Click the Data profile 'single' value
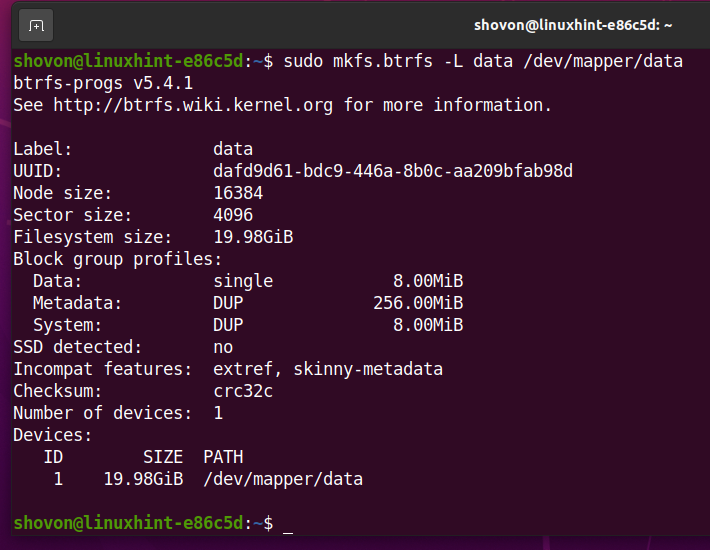This screenshot has height=550, width=710. tap(243, 281)
